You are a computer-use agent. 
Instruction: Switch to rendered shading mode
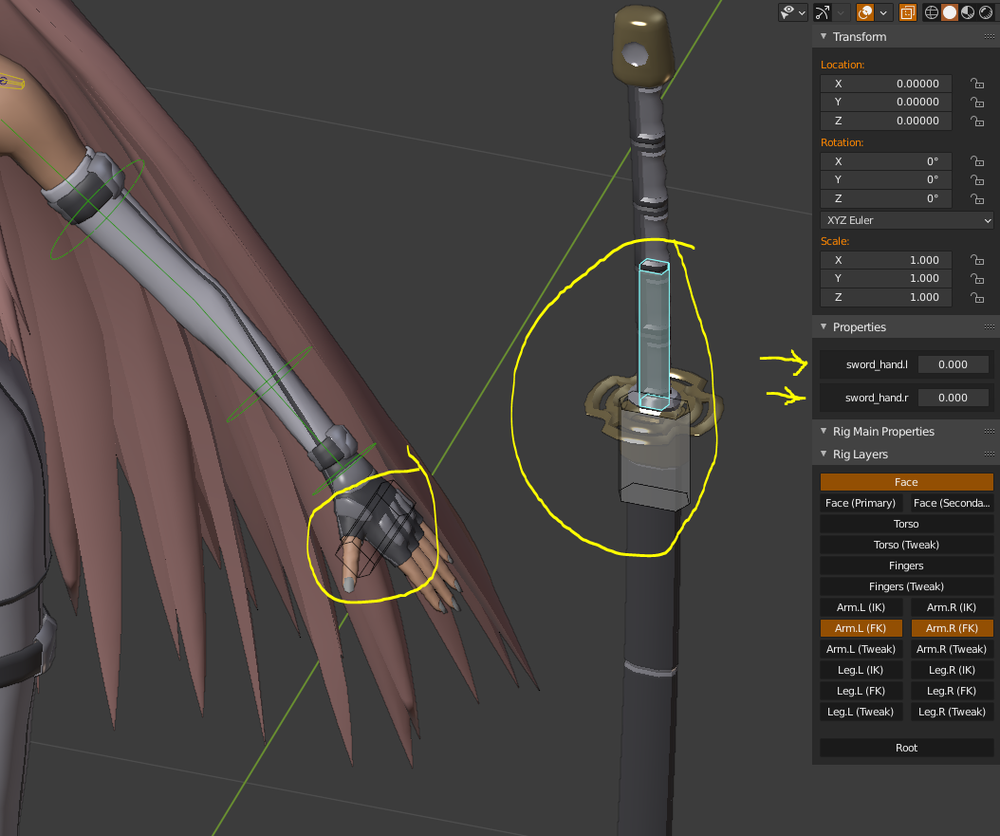coord(985,12)
